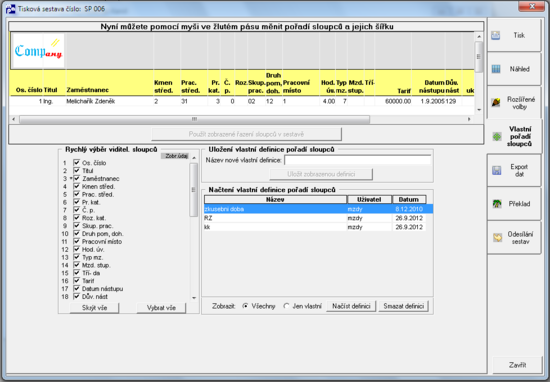Click preview horizontal scroll left arrow

(x=13, y=119)
